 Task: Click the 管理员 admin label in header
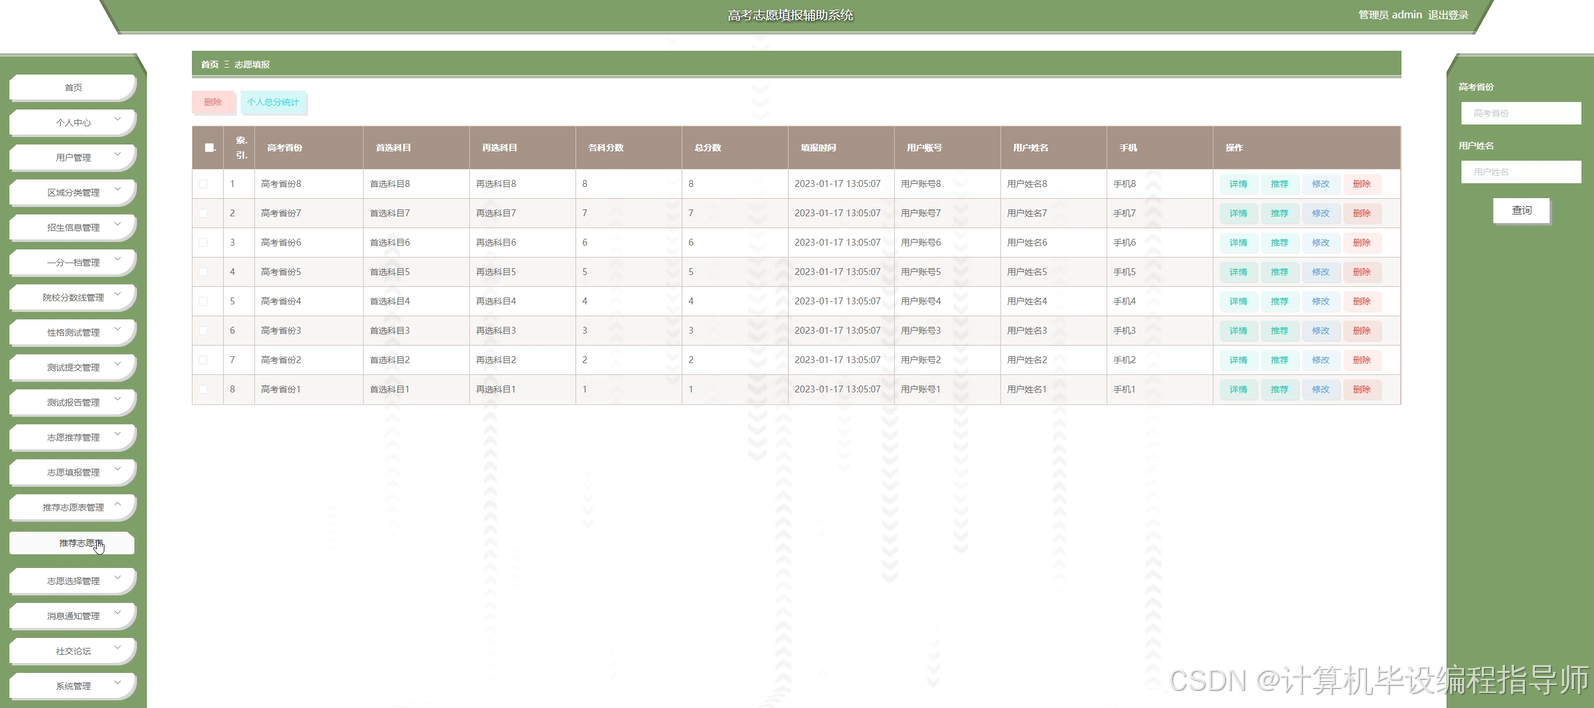coord(1390,15)
